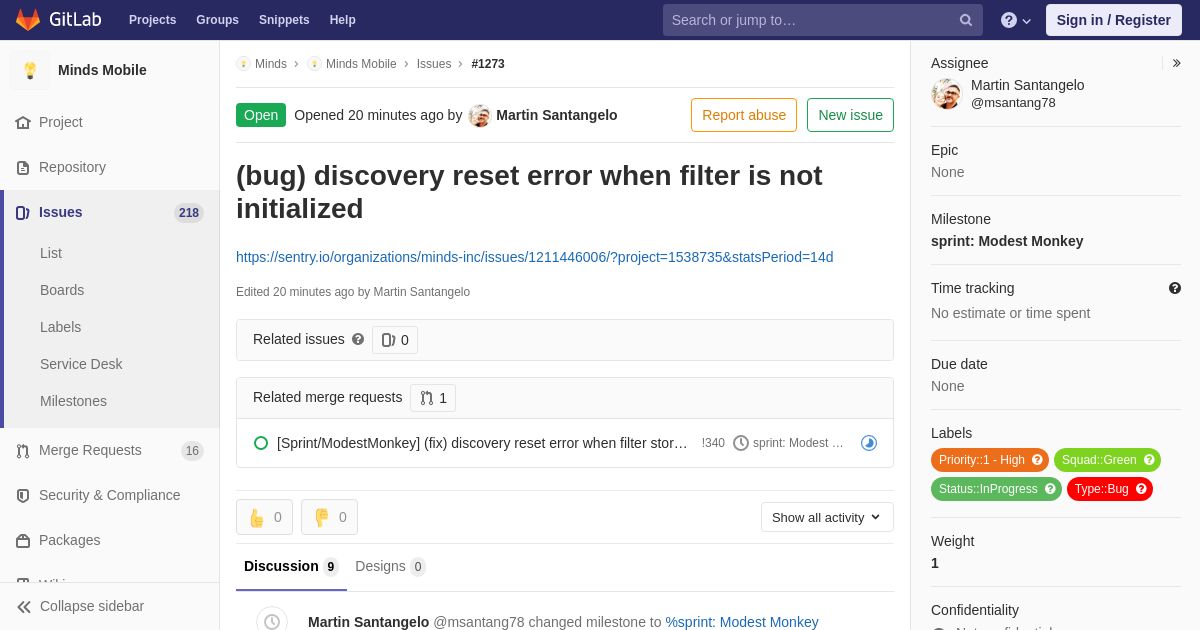1200x630 pixels.
Task: Click the assignee avatar image
Action: 947,94
